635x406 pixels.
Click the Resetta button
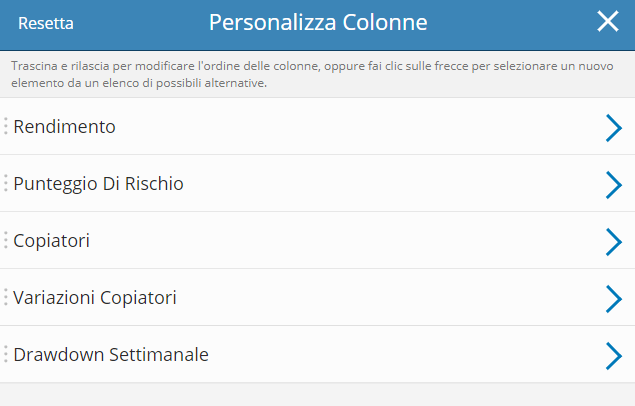[46, 23]
